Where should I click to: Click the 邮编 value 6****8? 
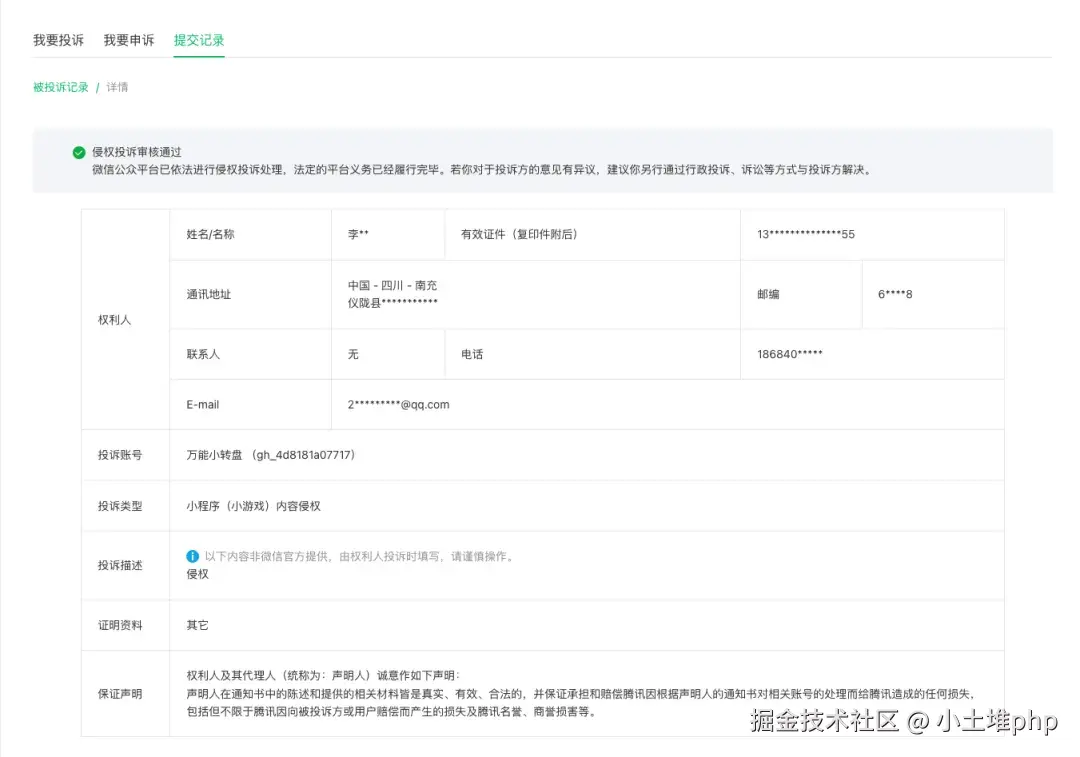pyautogui.click(x=894, y=294)
